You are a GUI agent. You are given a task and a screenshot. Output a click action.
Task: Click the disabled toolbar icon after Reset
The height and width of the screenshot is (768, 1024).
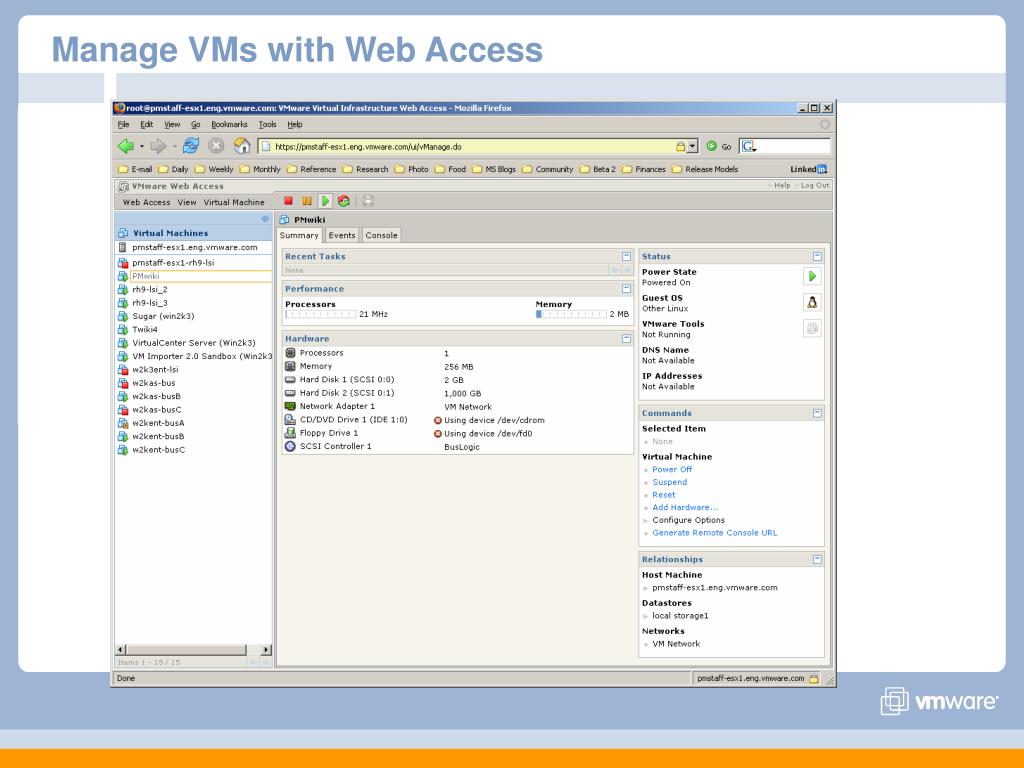pyautogui.click(x=368, y=201)
